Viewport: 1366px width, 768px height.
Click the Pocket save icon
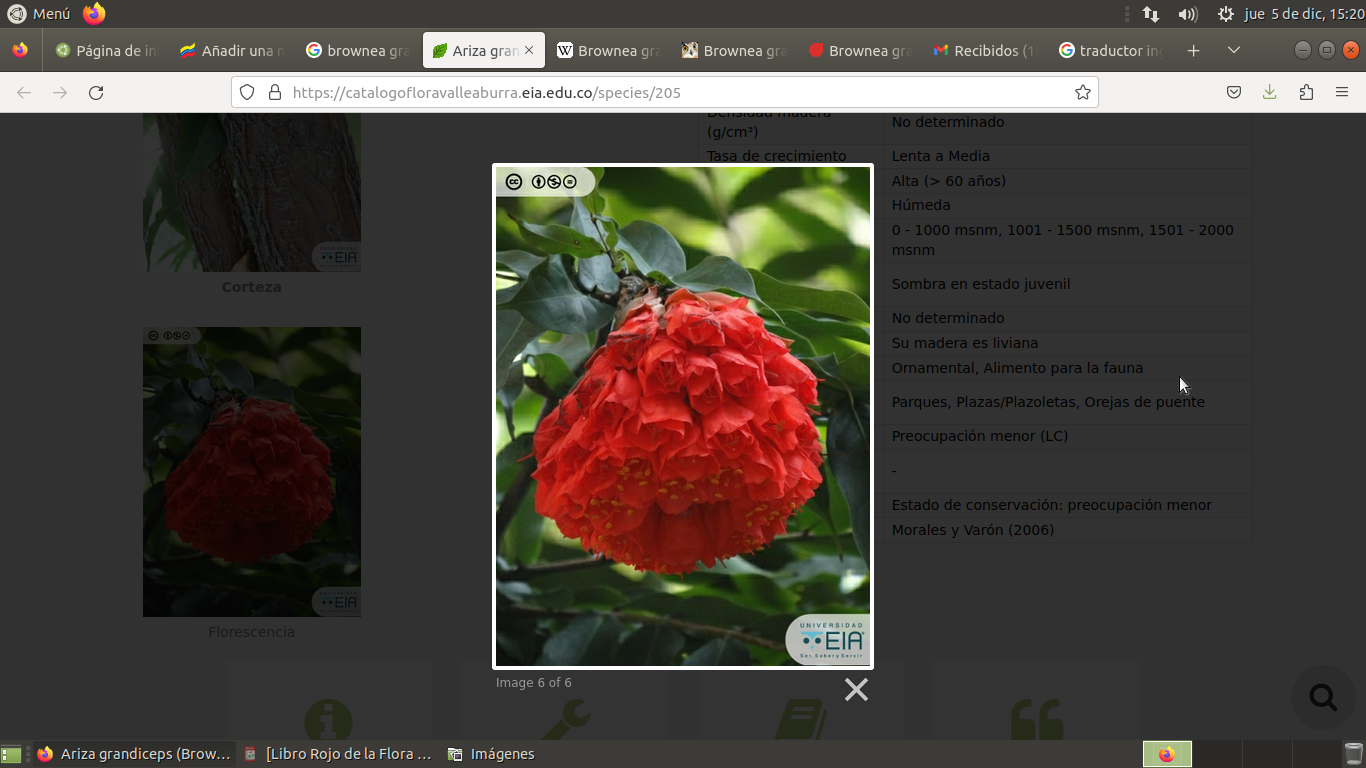(x=1234, y=93)
